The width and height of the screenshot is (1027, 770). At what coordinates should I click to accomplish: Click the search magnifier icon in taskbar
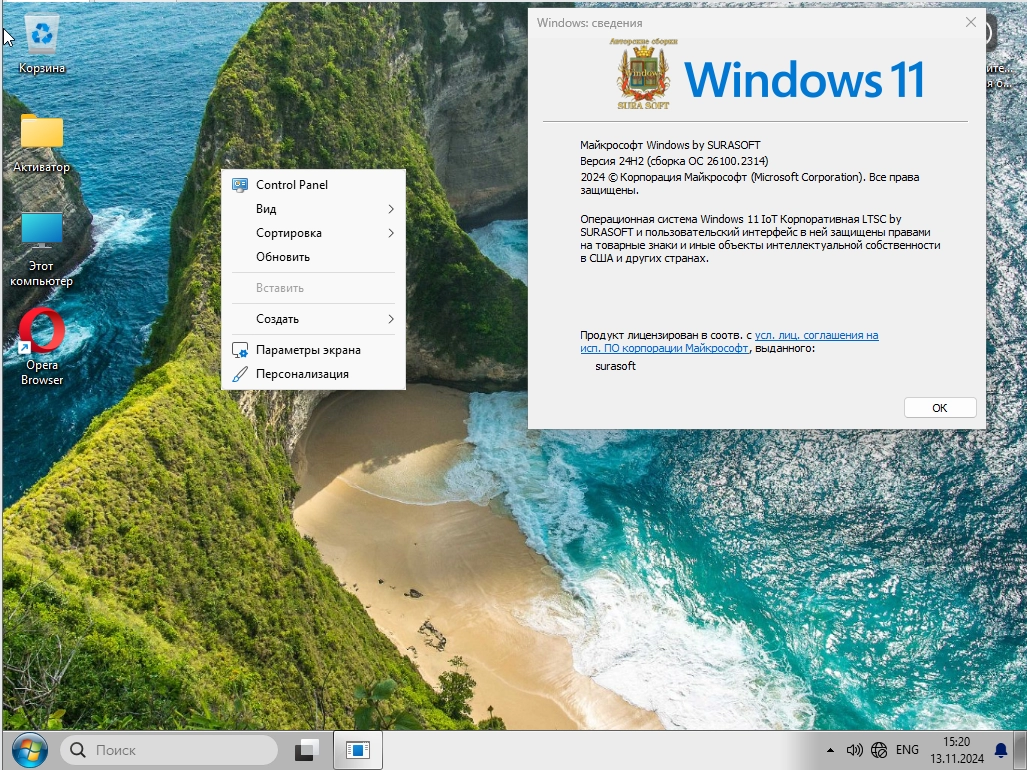[78, 750]
